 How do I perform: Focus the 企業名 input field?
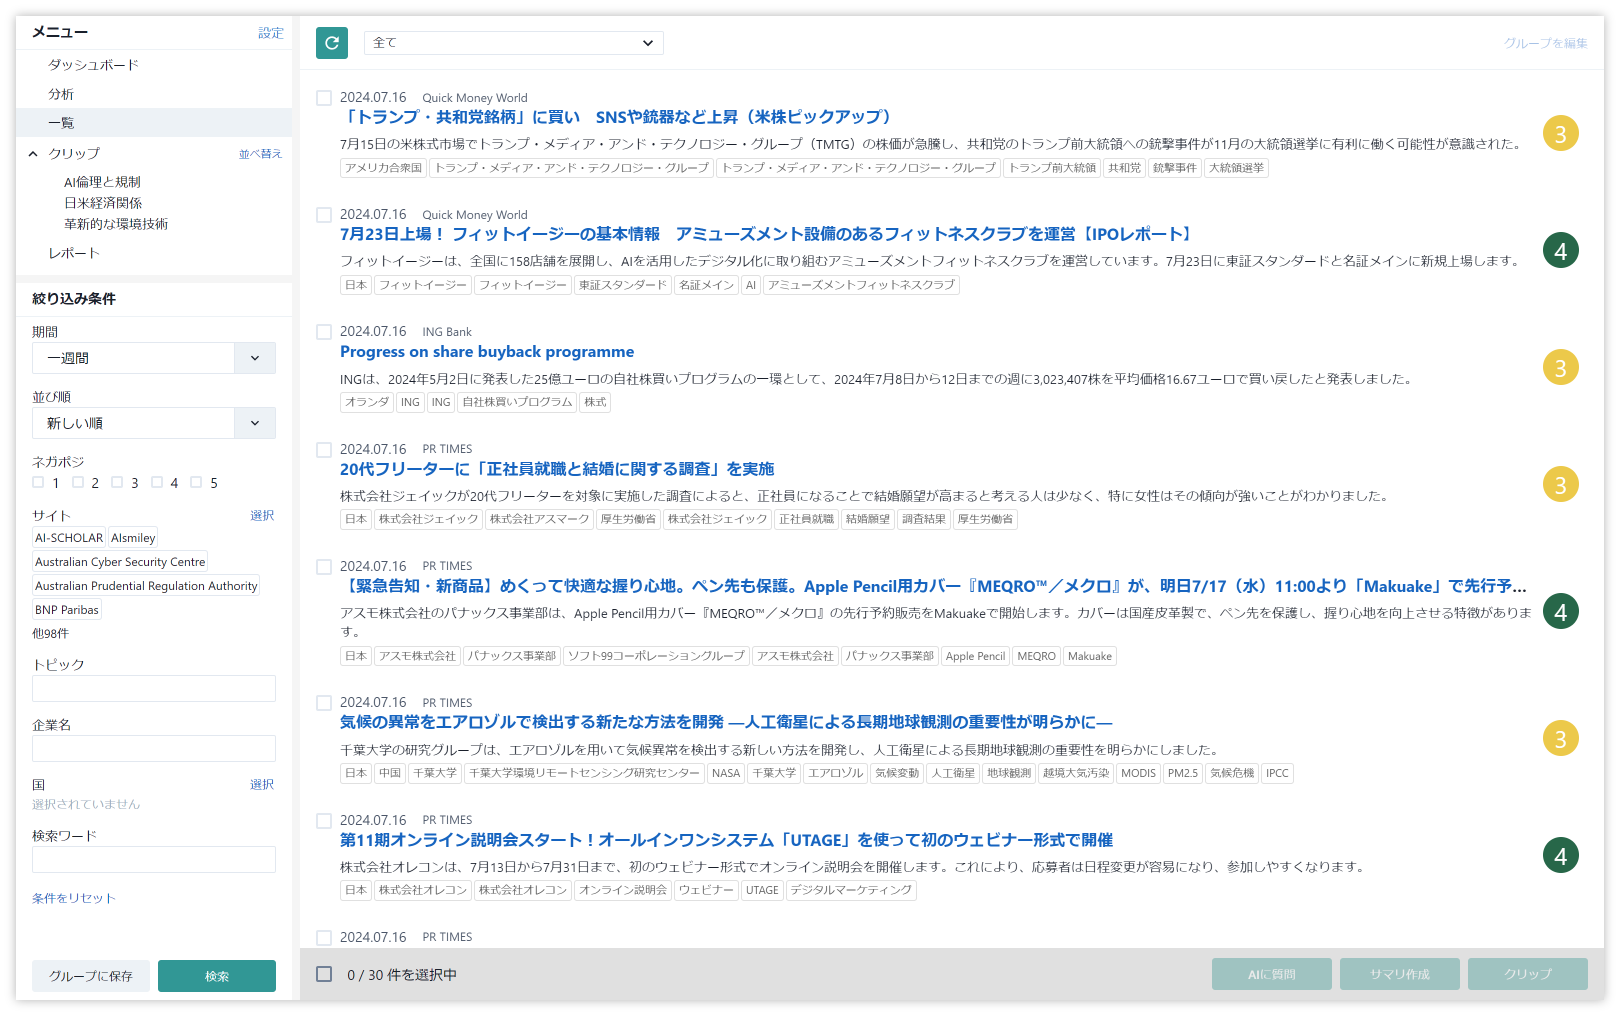[x=154, y=749]
